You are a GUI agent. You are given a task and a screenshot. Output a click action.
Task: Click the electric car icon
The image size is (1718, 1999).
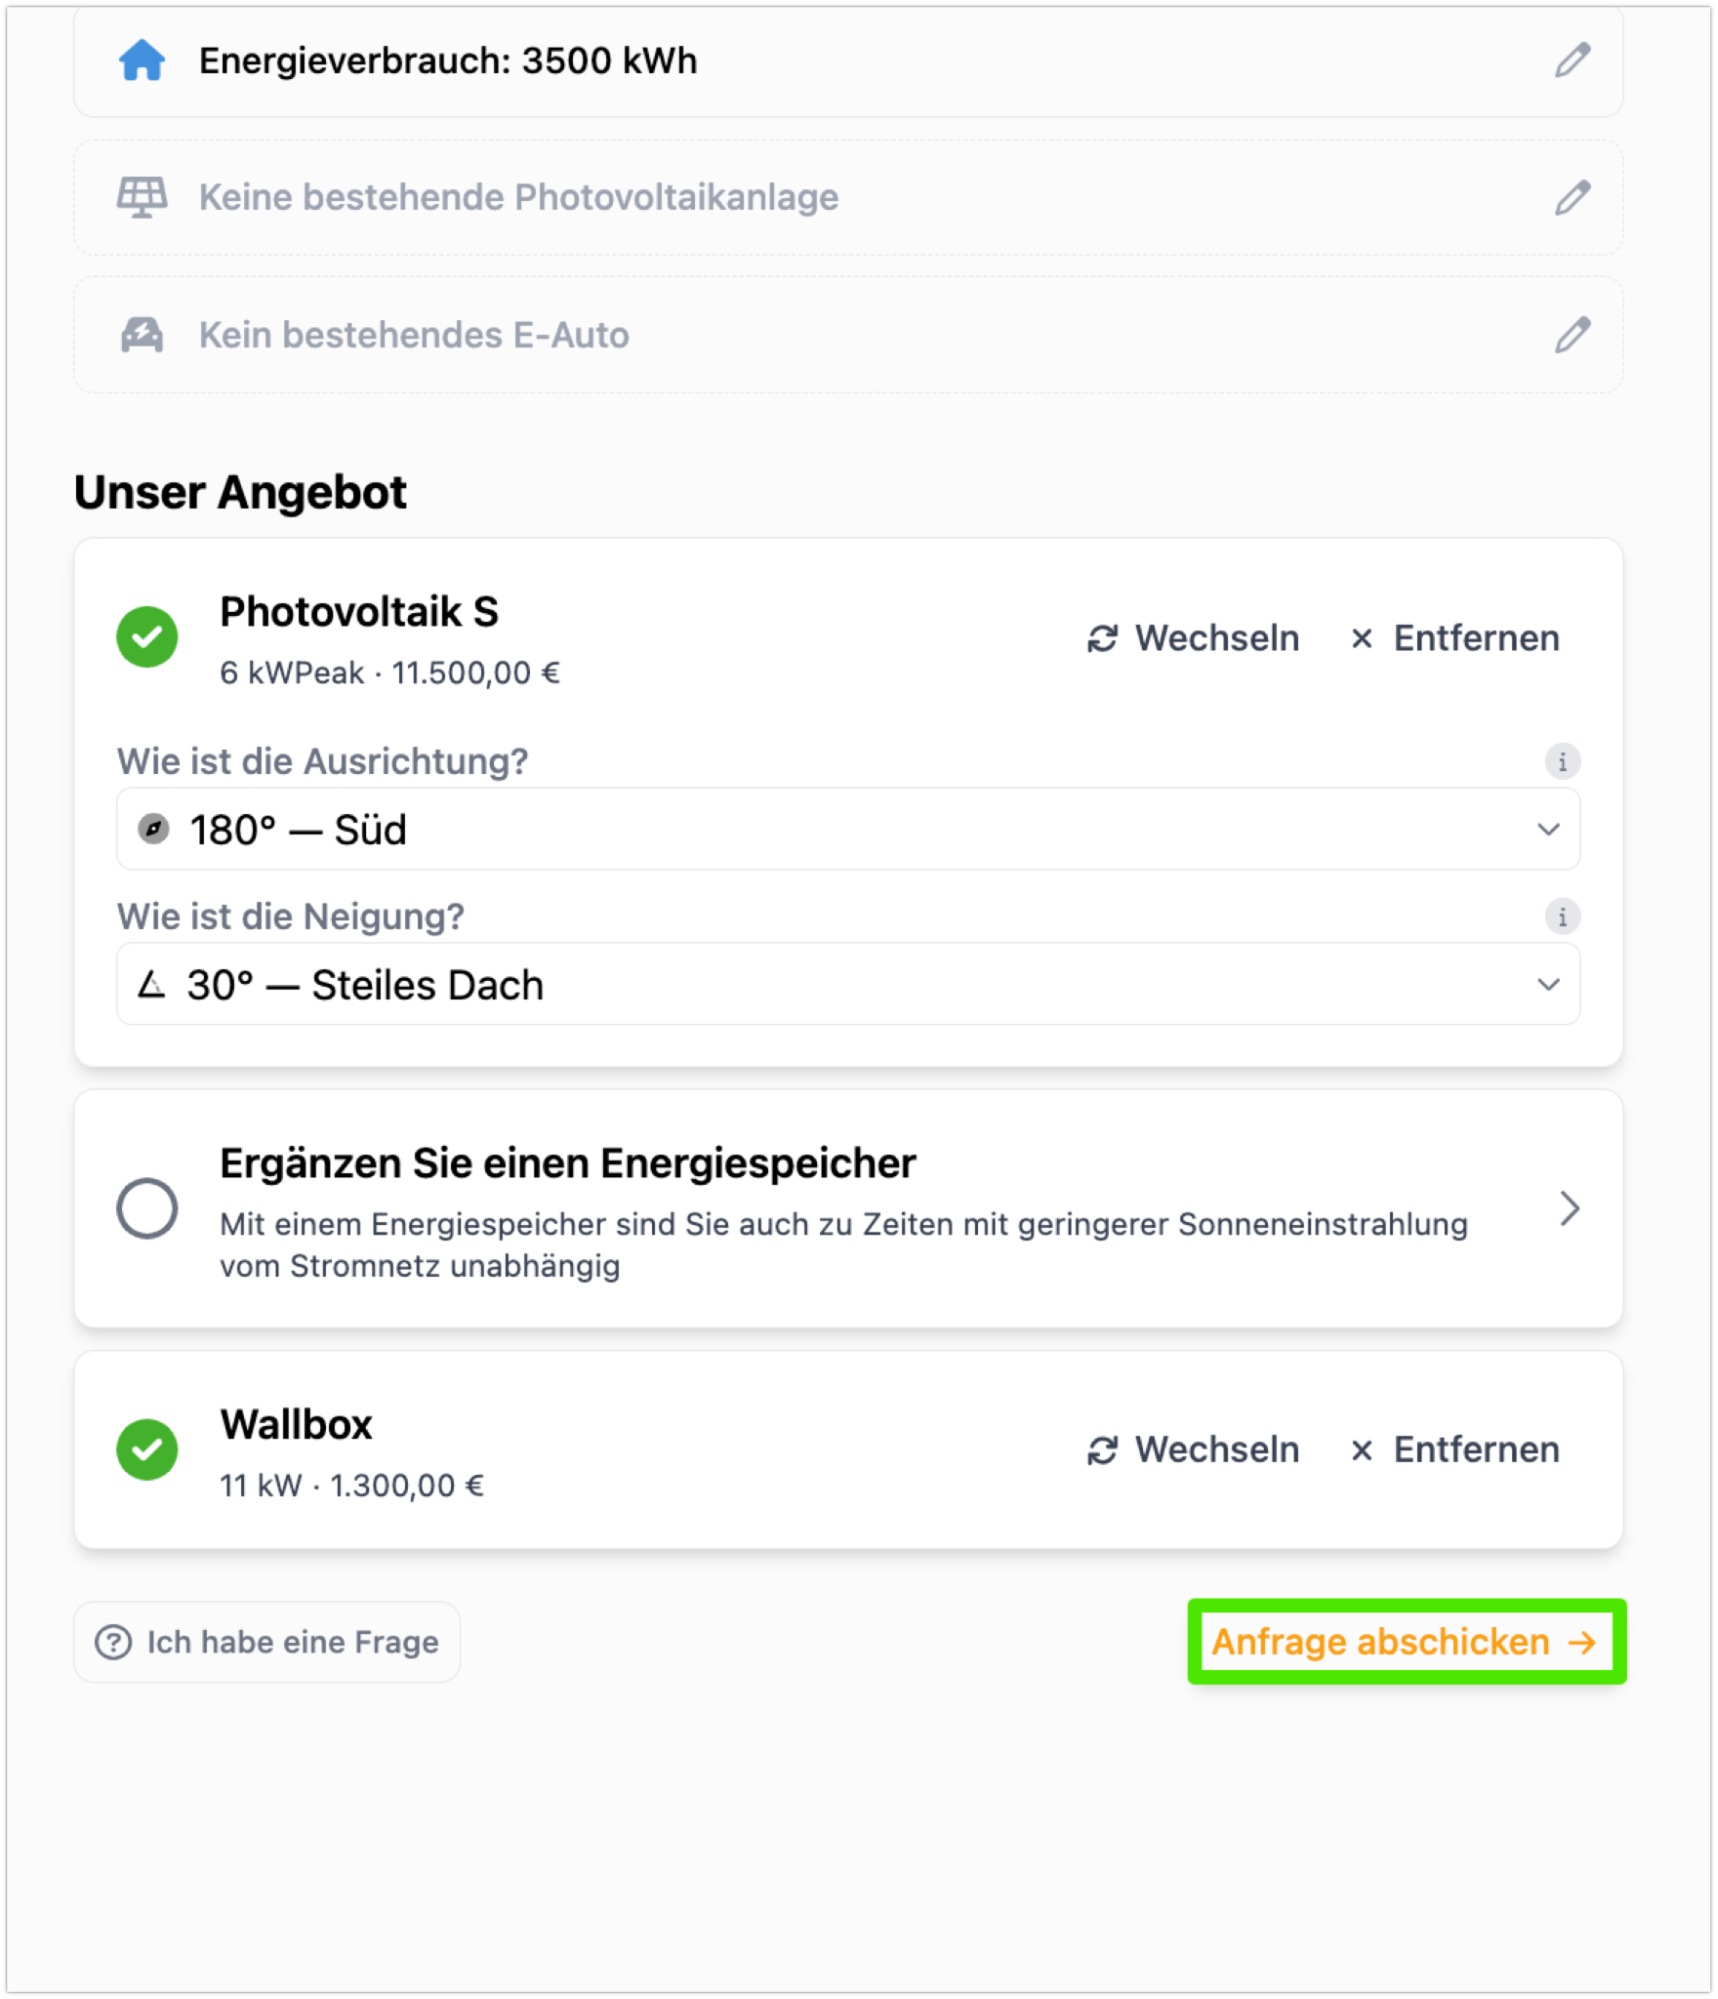142,335
